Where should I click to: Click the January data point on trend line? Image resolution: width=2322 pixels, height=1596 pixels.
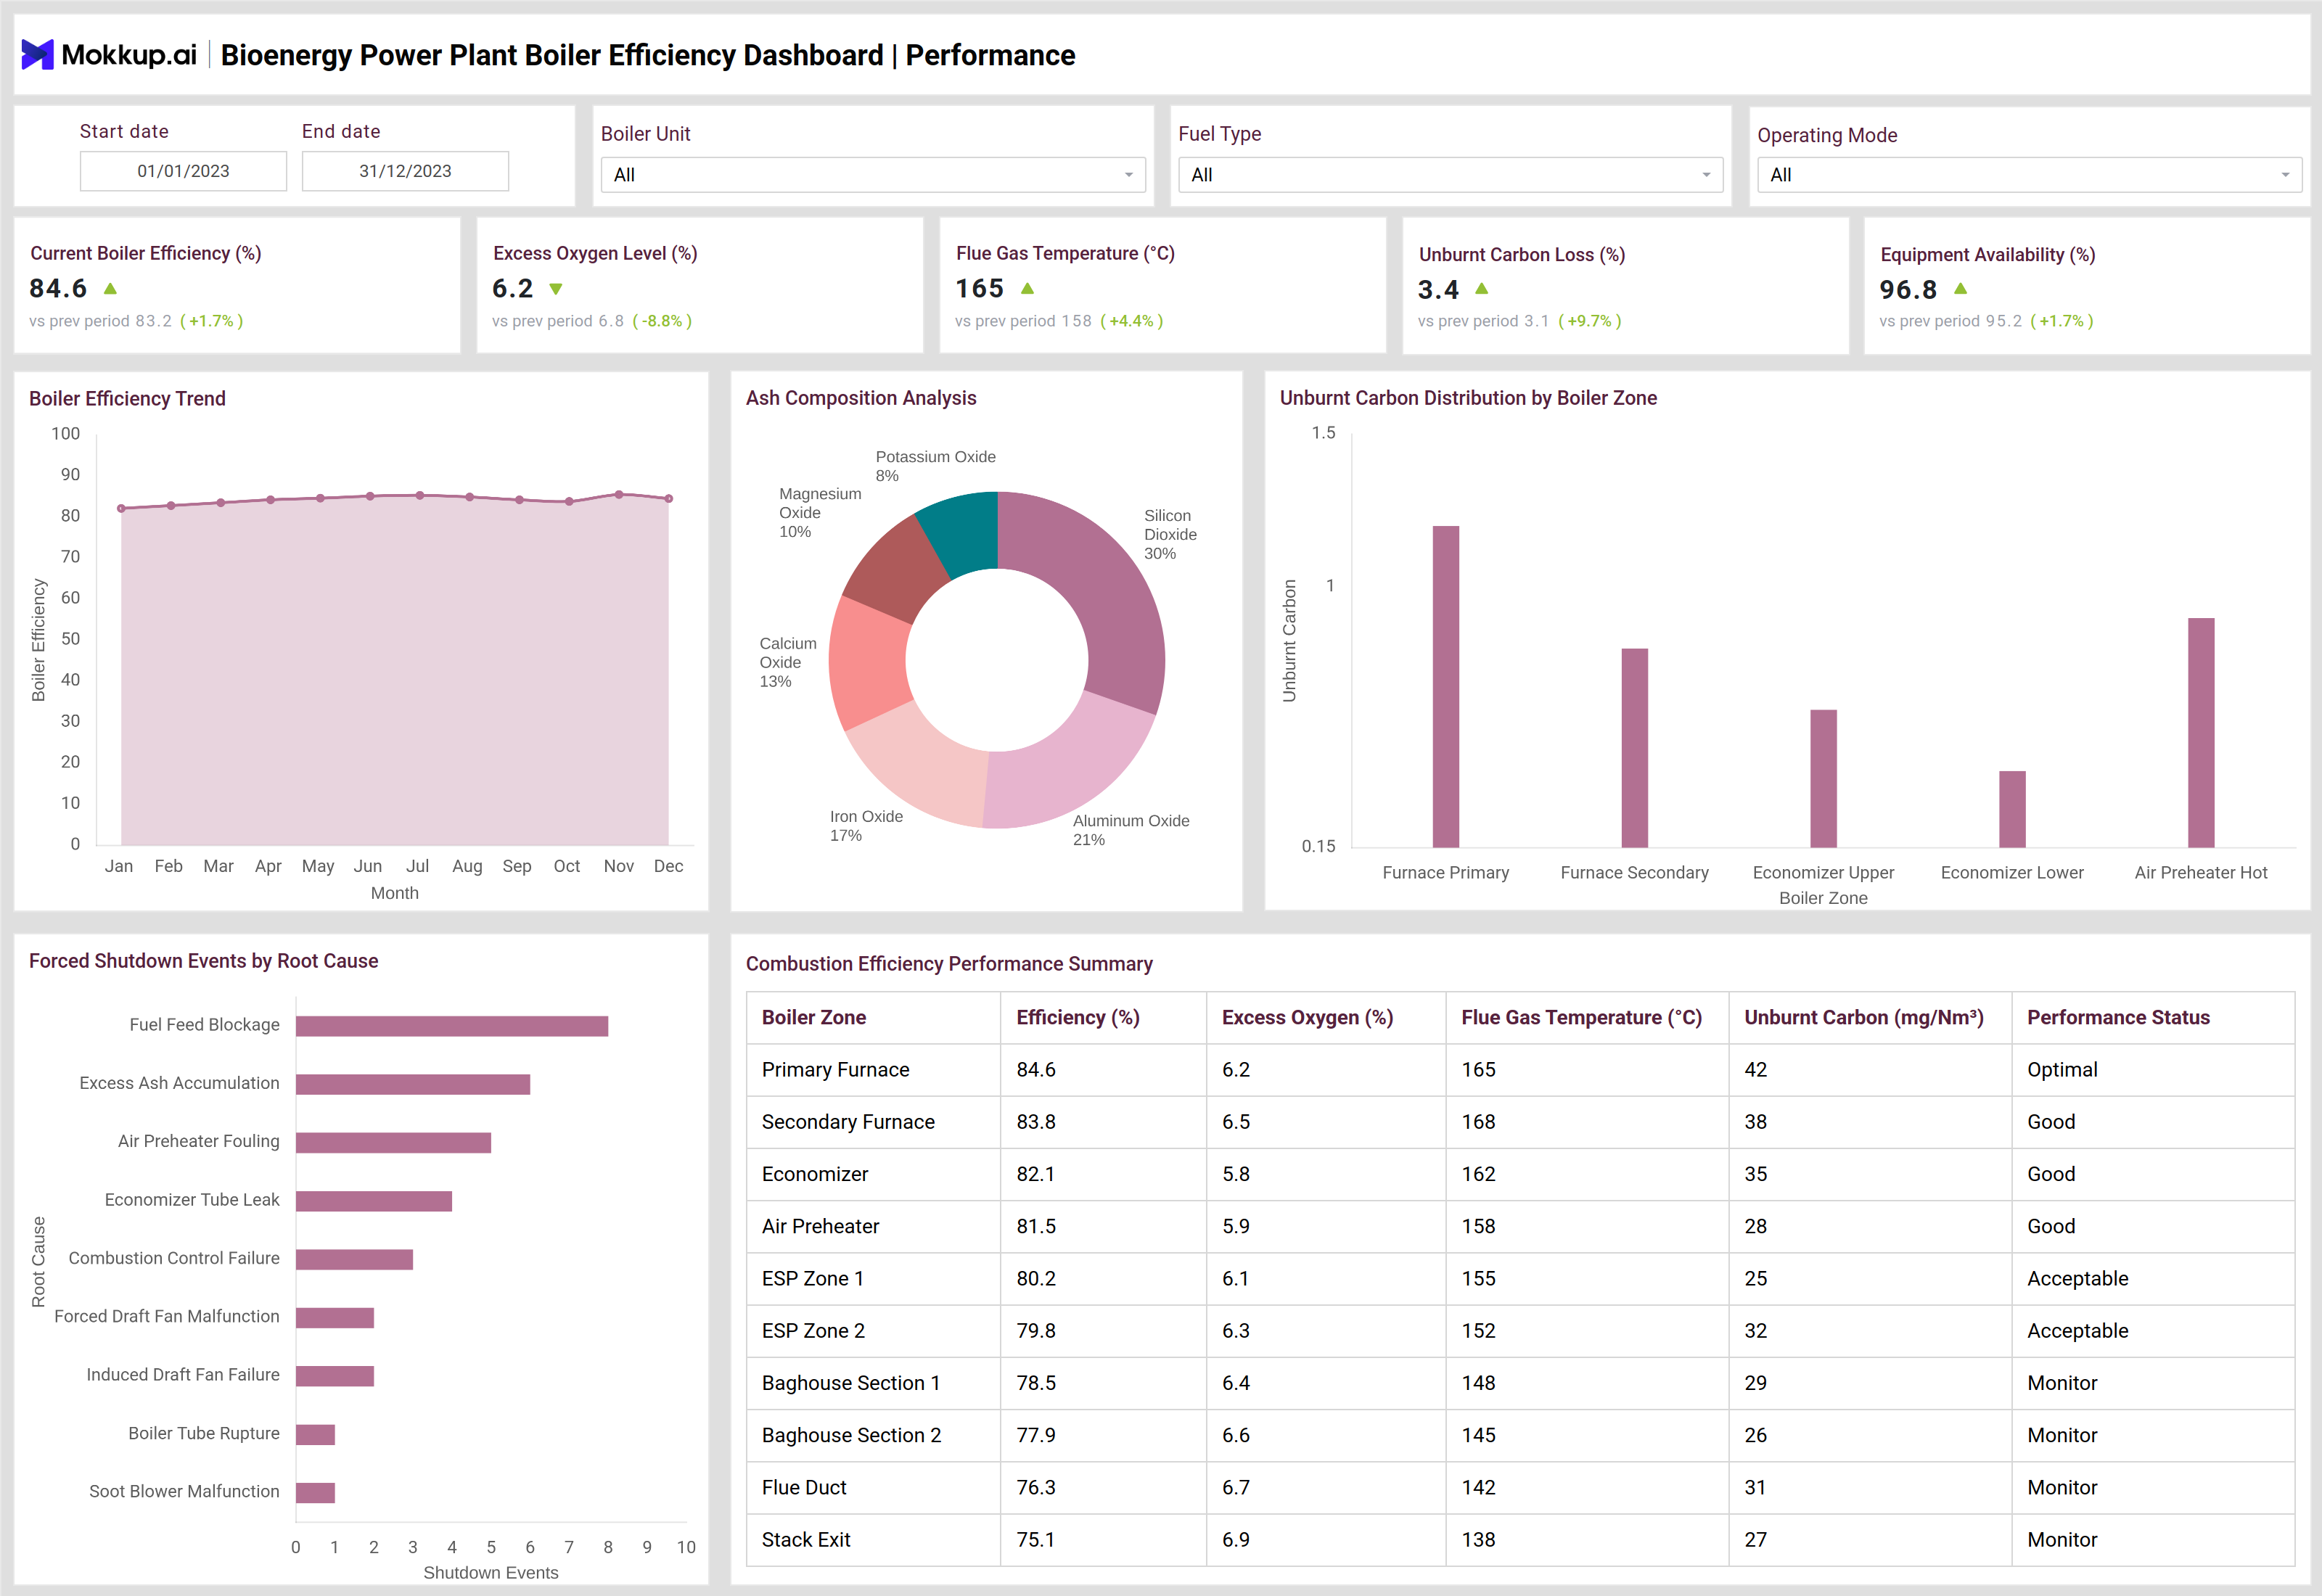[122, 508]
